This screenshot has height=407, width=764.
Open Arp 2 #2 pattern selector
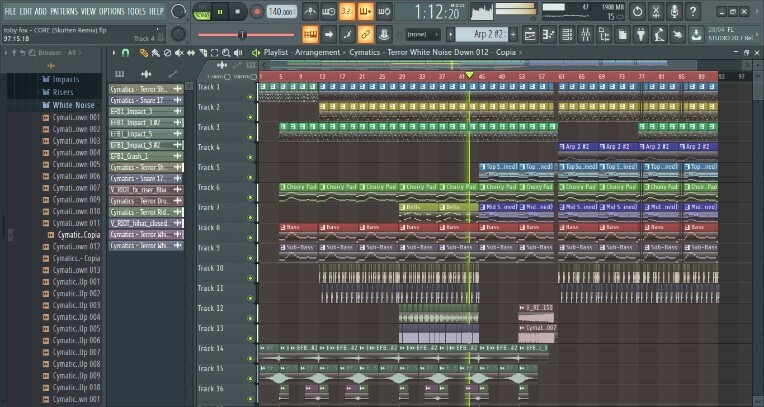(x=481, y=34)
